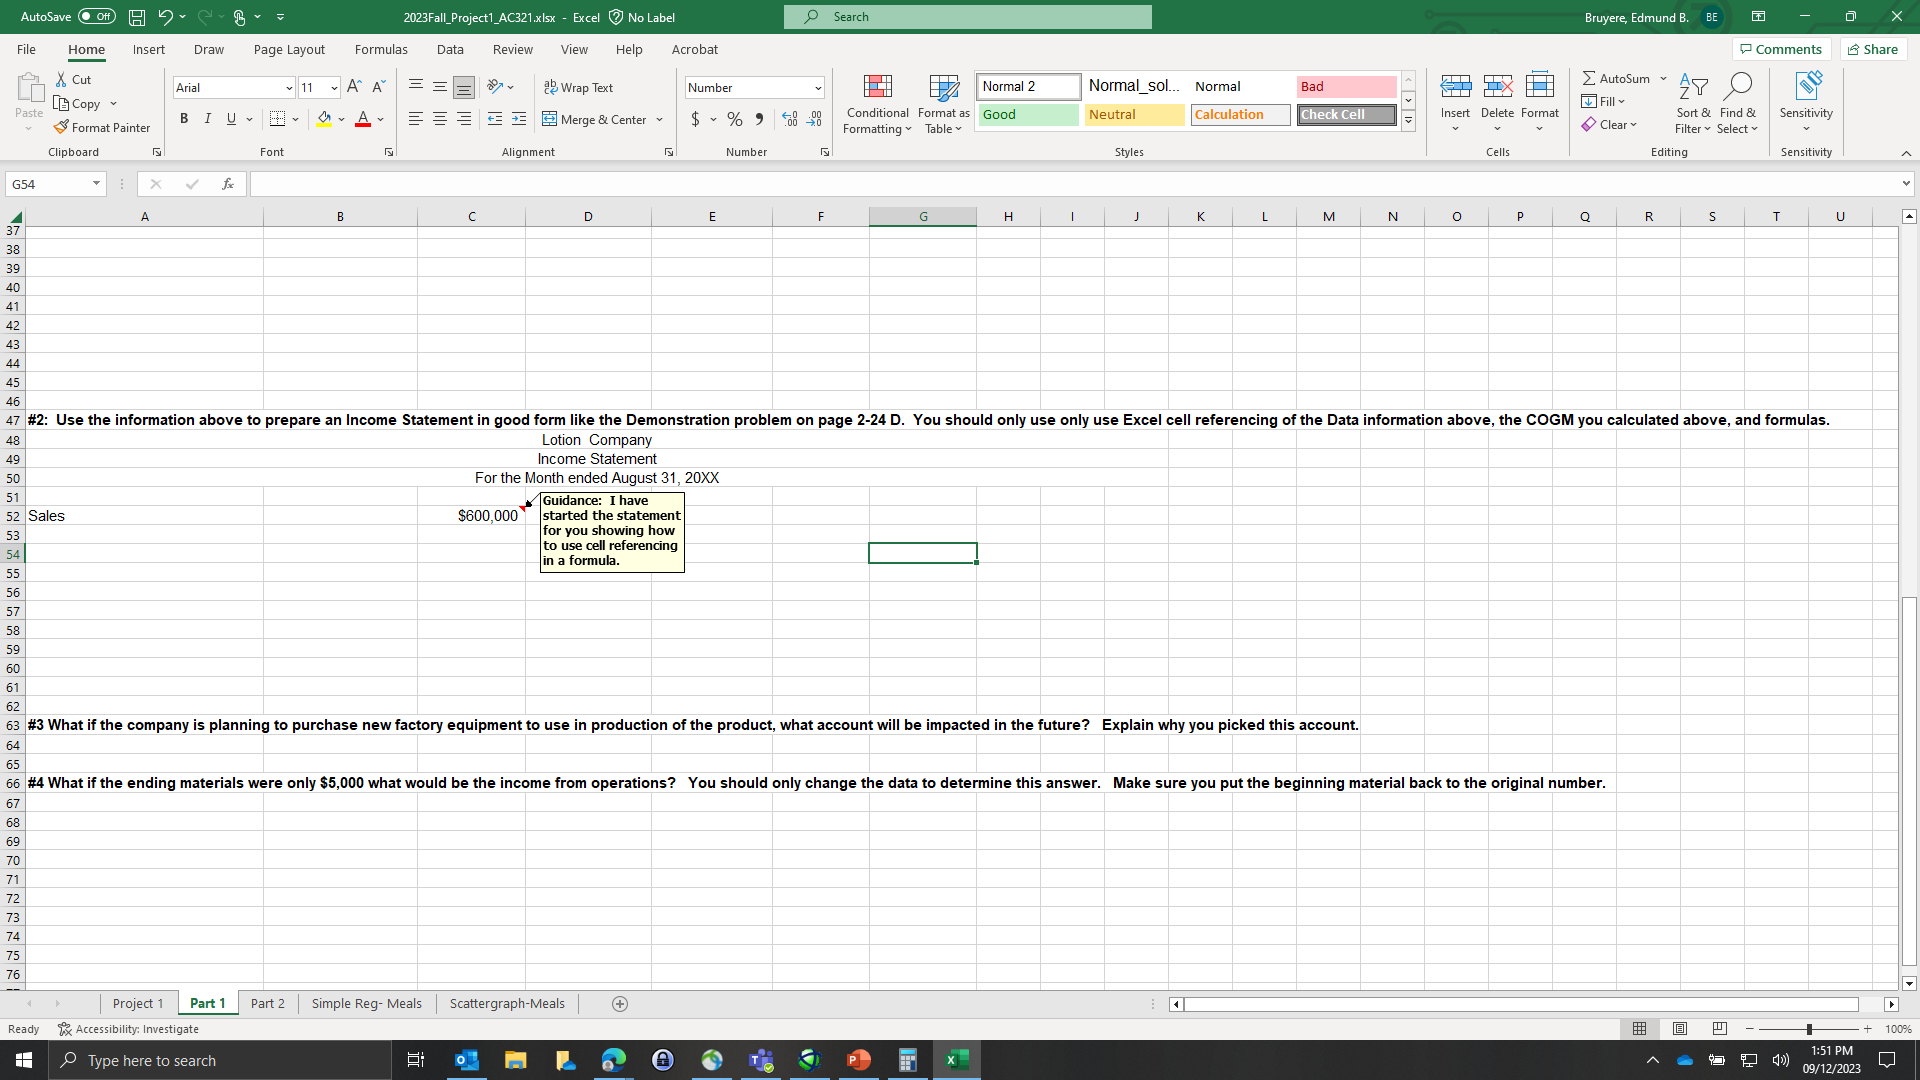Expand the Number format dropdown
This screenshot has height=1080, width=1920.
[818, 88]
